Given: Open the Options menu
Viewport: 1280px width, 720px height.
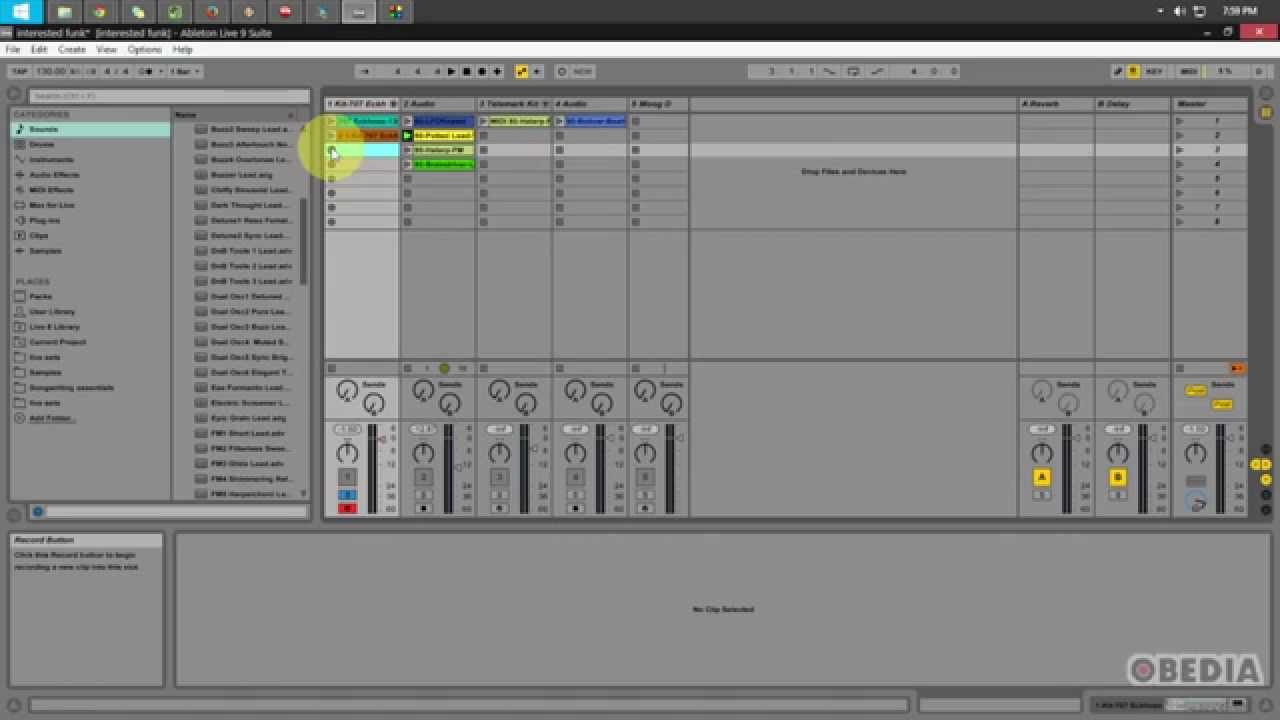Looking at the screenshot, I should coord(144,49).
